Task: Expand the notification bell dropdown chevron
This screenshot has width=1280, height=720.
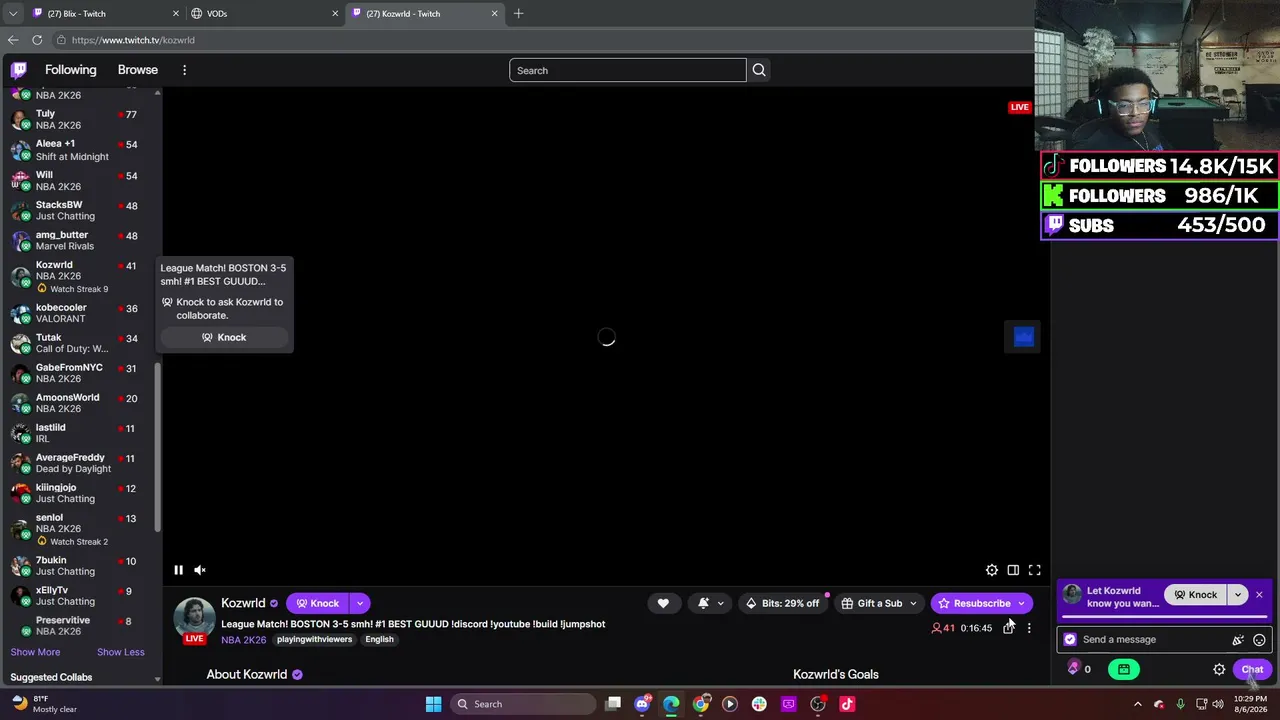Action: 720,603
